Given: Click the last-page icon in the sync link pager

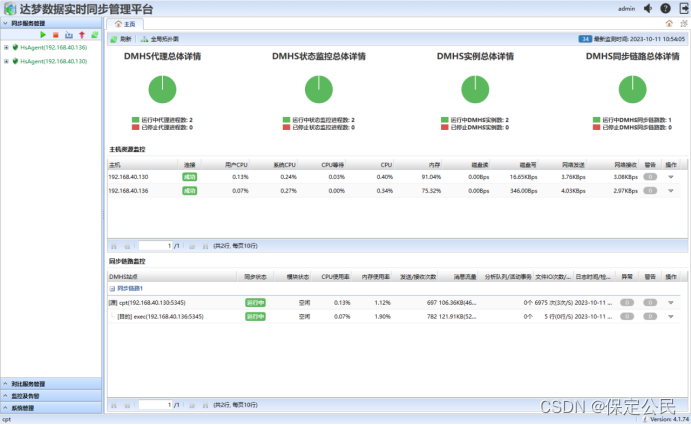Looking at the screenshot, I should tap(205, 405).
